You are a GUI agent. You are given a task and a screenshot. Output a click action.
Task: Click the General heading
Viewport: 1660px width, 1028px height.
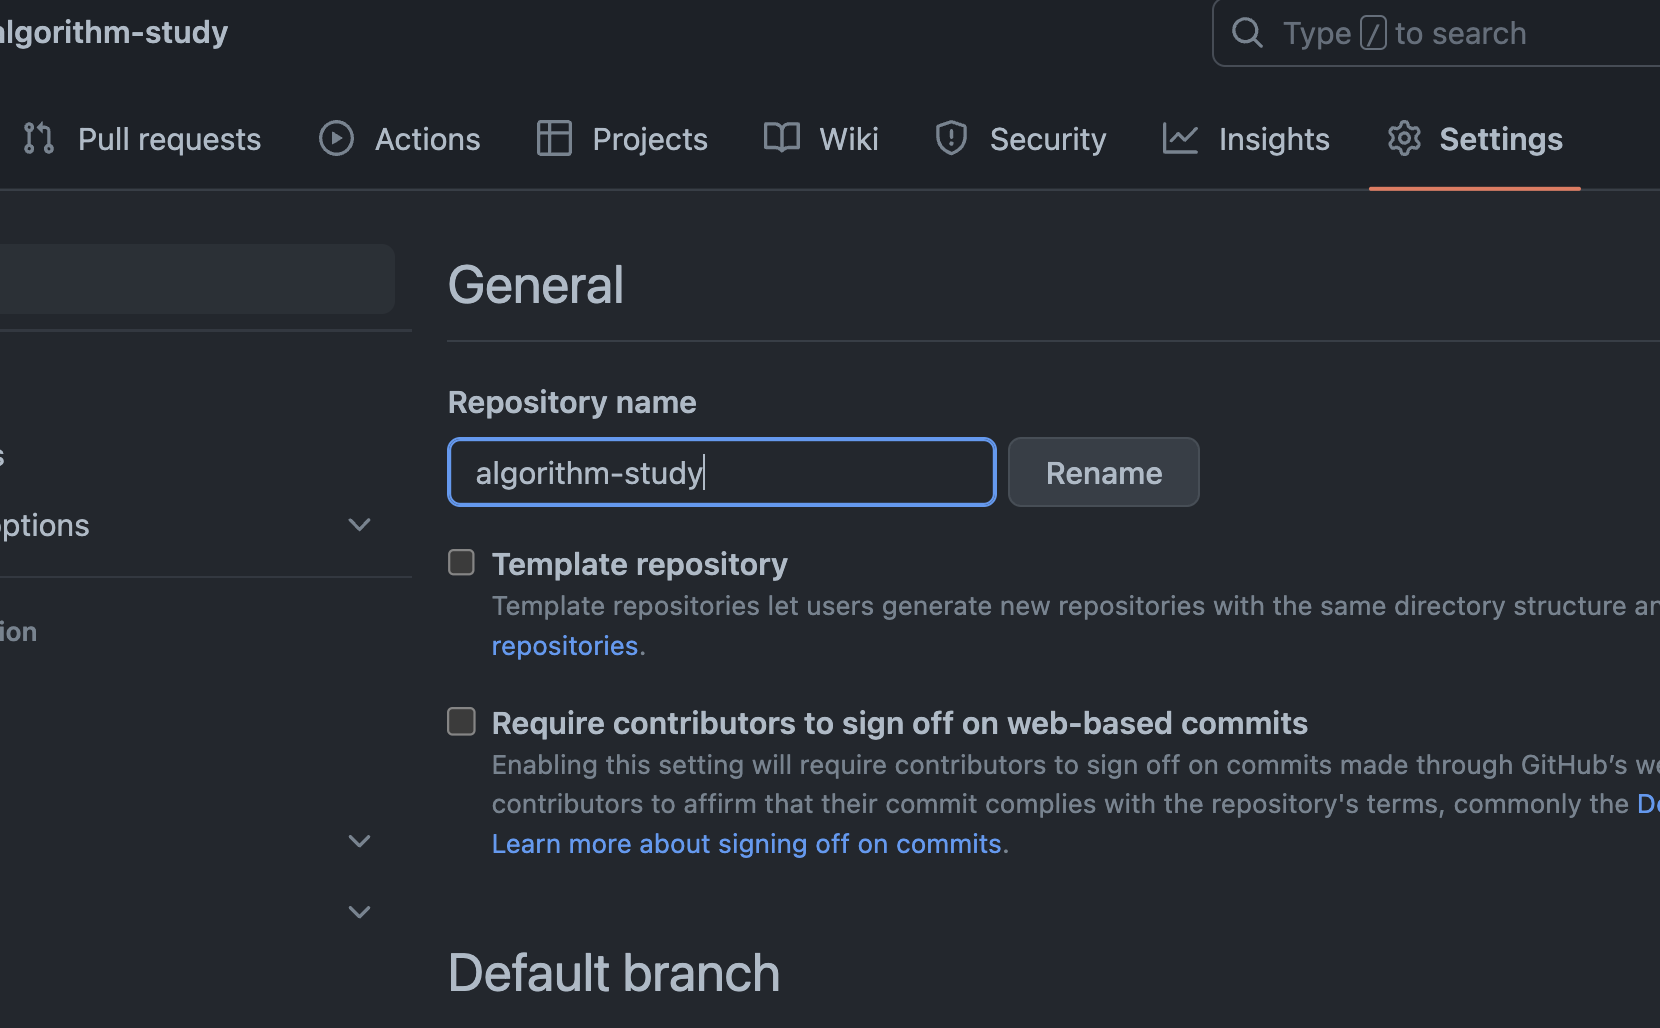click(536, 285)
